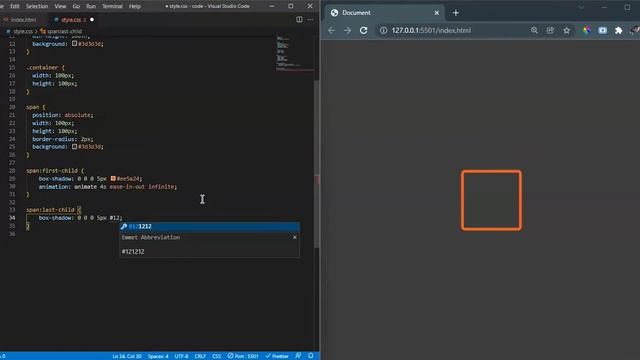This screenshot has height=360, width=640.
Task: Open the Terminal menu
Action: pos(112,6)
